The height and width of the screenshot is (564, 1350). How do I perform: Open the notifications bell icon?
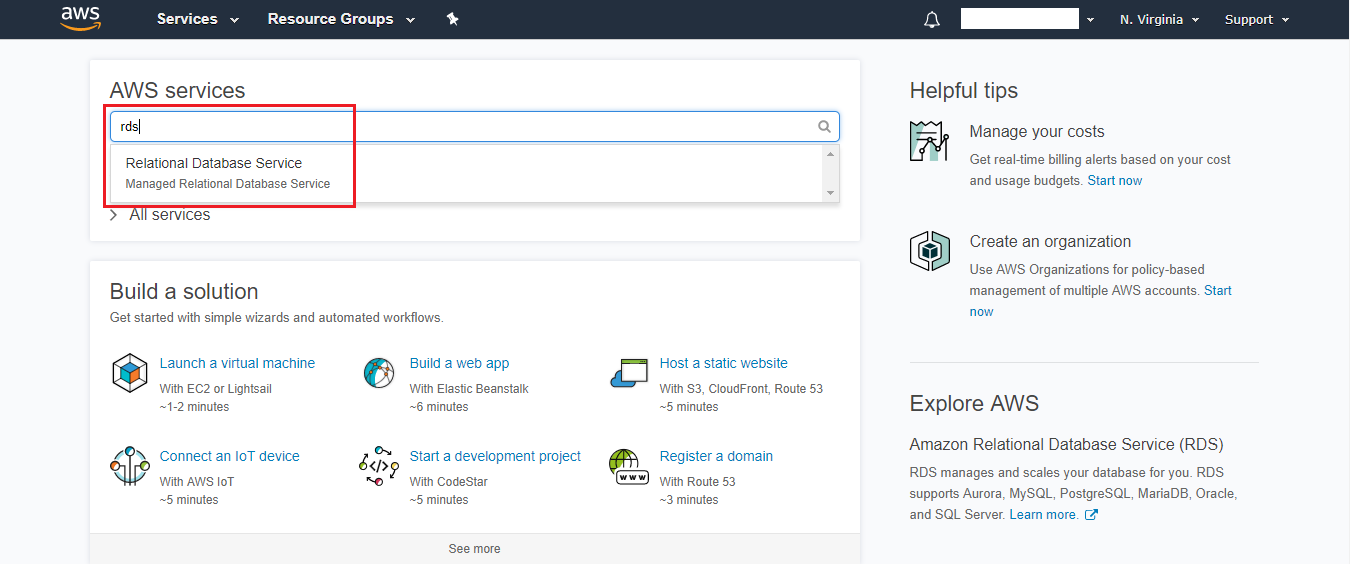pos(932,19)
